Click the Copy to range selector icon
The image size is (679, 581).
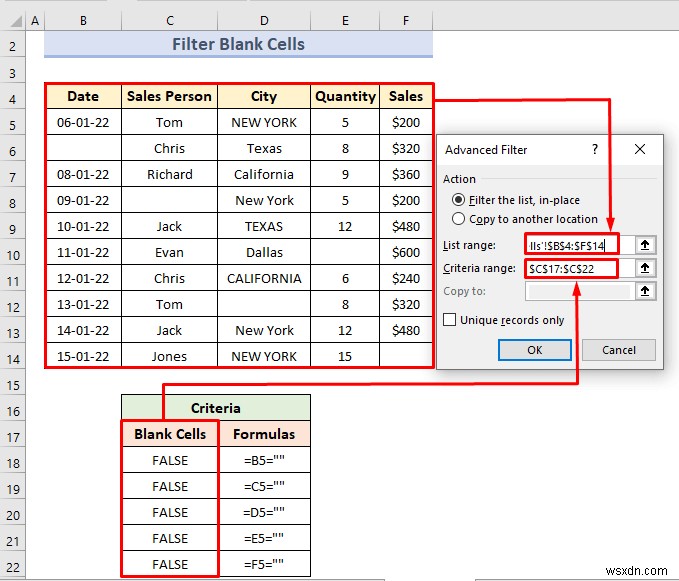click(x=645, y=291)
